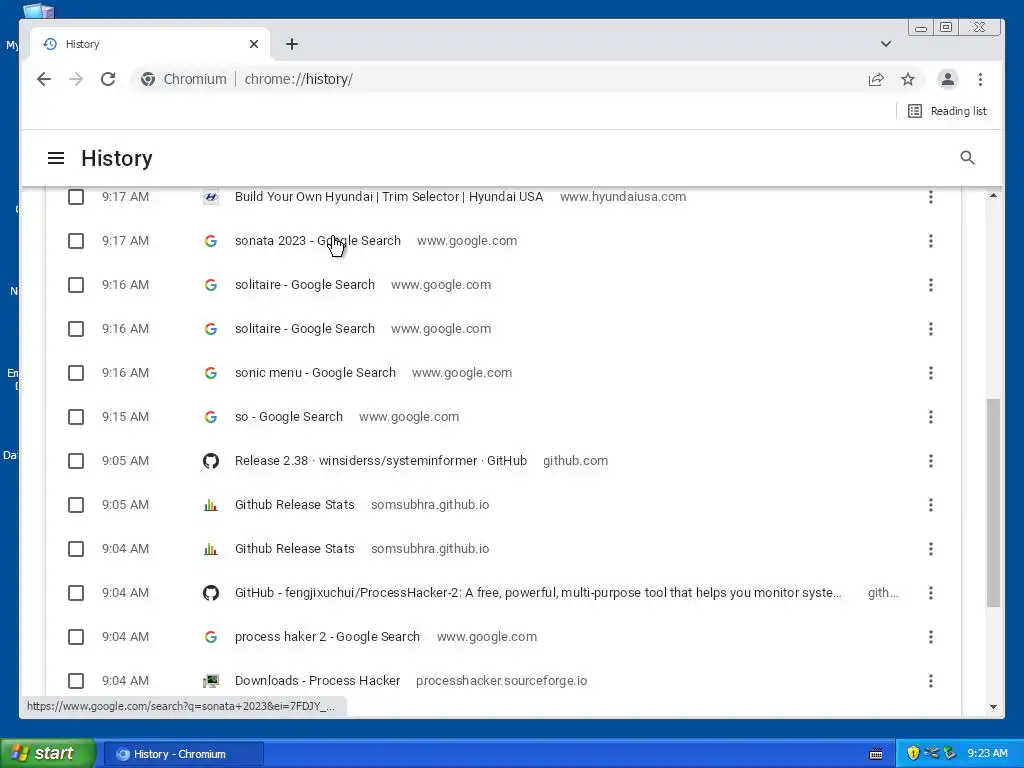1024x768 pixels.
Task: Open actions menu for sonata 2023 entry
Action: point(931,241)
